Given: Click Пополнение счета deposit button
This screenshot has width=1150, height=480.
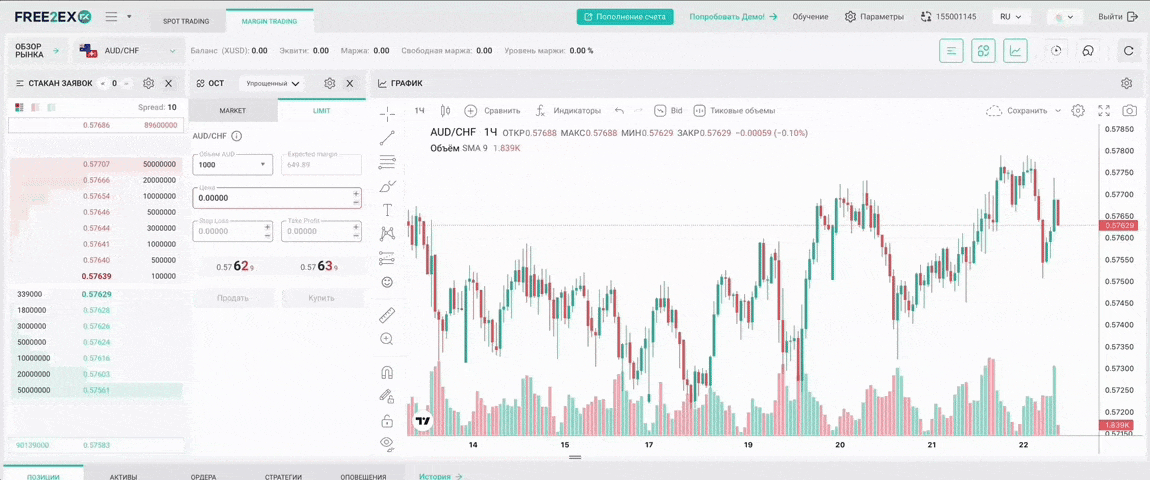Looking at the screenshot, I should 625,16.
